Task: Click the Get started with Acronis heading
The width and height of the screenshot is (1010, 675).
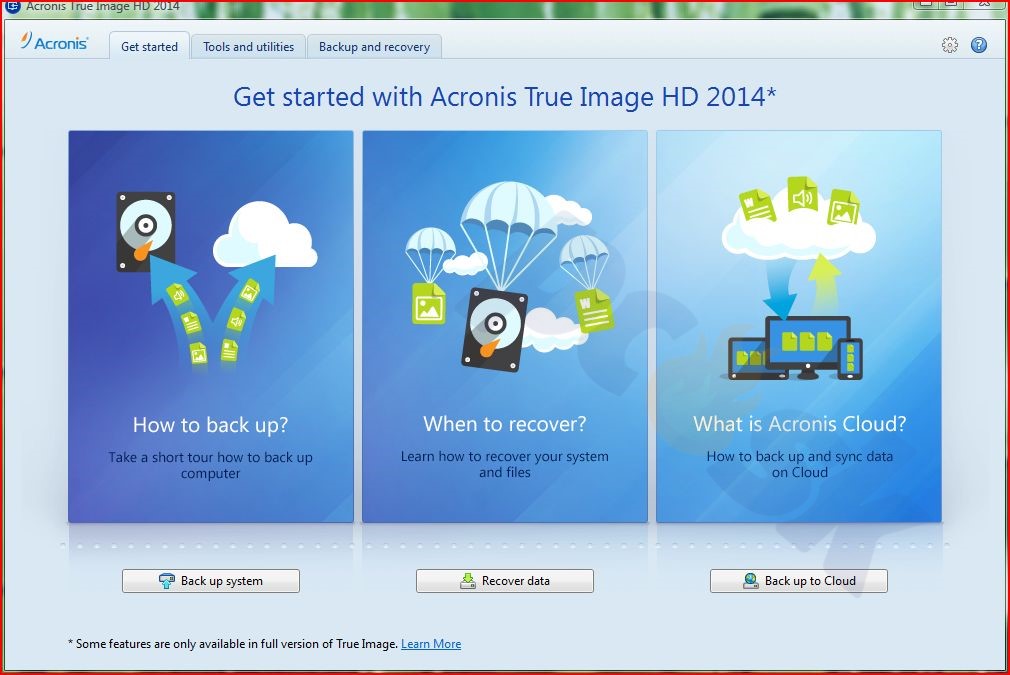Action: point(504,97)
